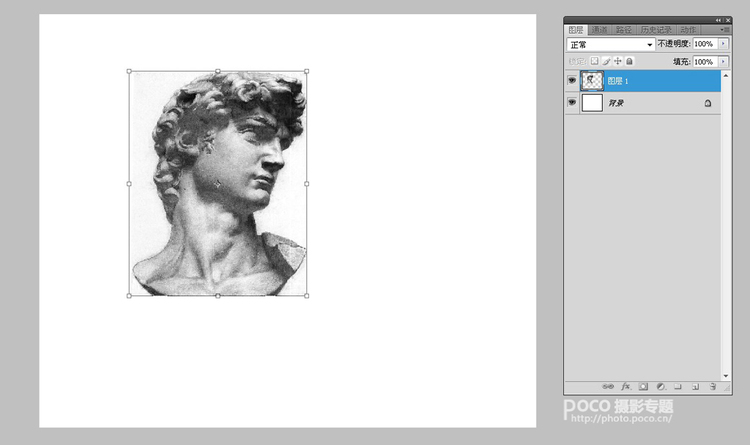Switch to the 动作 tab
Screen dimensions: 750x445
tap(687, 30)
